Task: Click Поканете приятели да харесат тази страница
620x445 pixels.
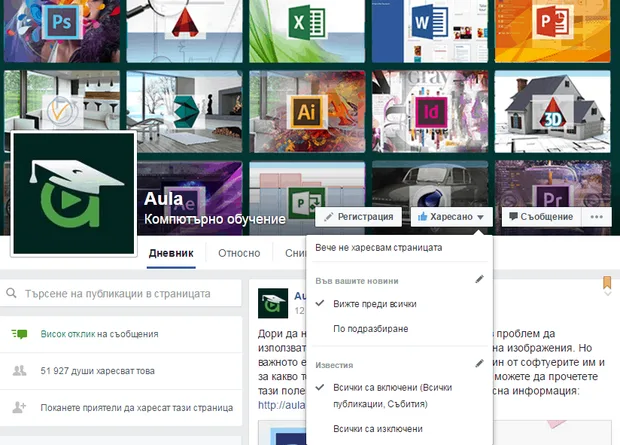Action: pyautogui.click(x=137, y=408)
